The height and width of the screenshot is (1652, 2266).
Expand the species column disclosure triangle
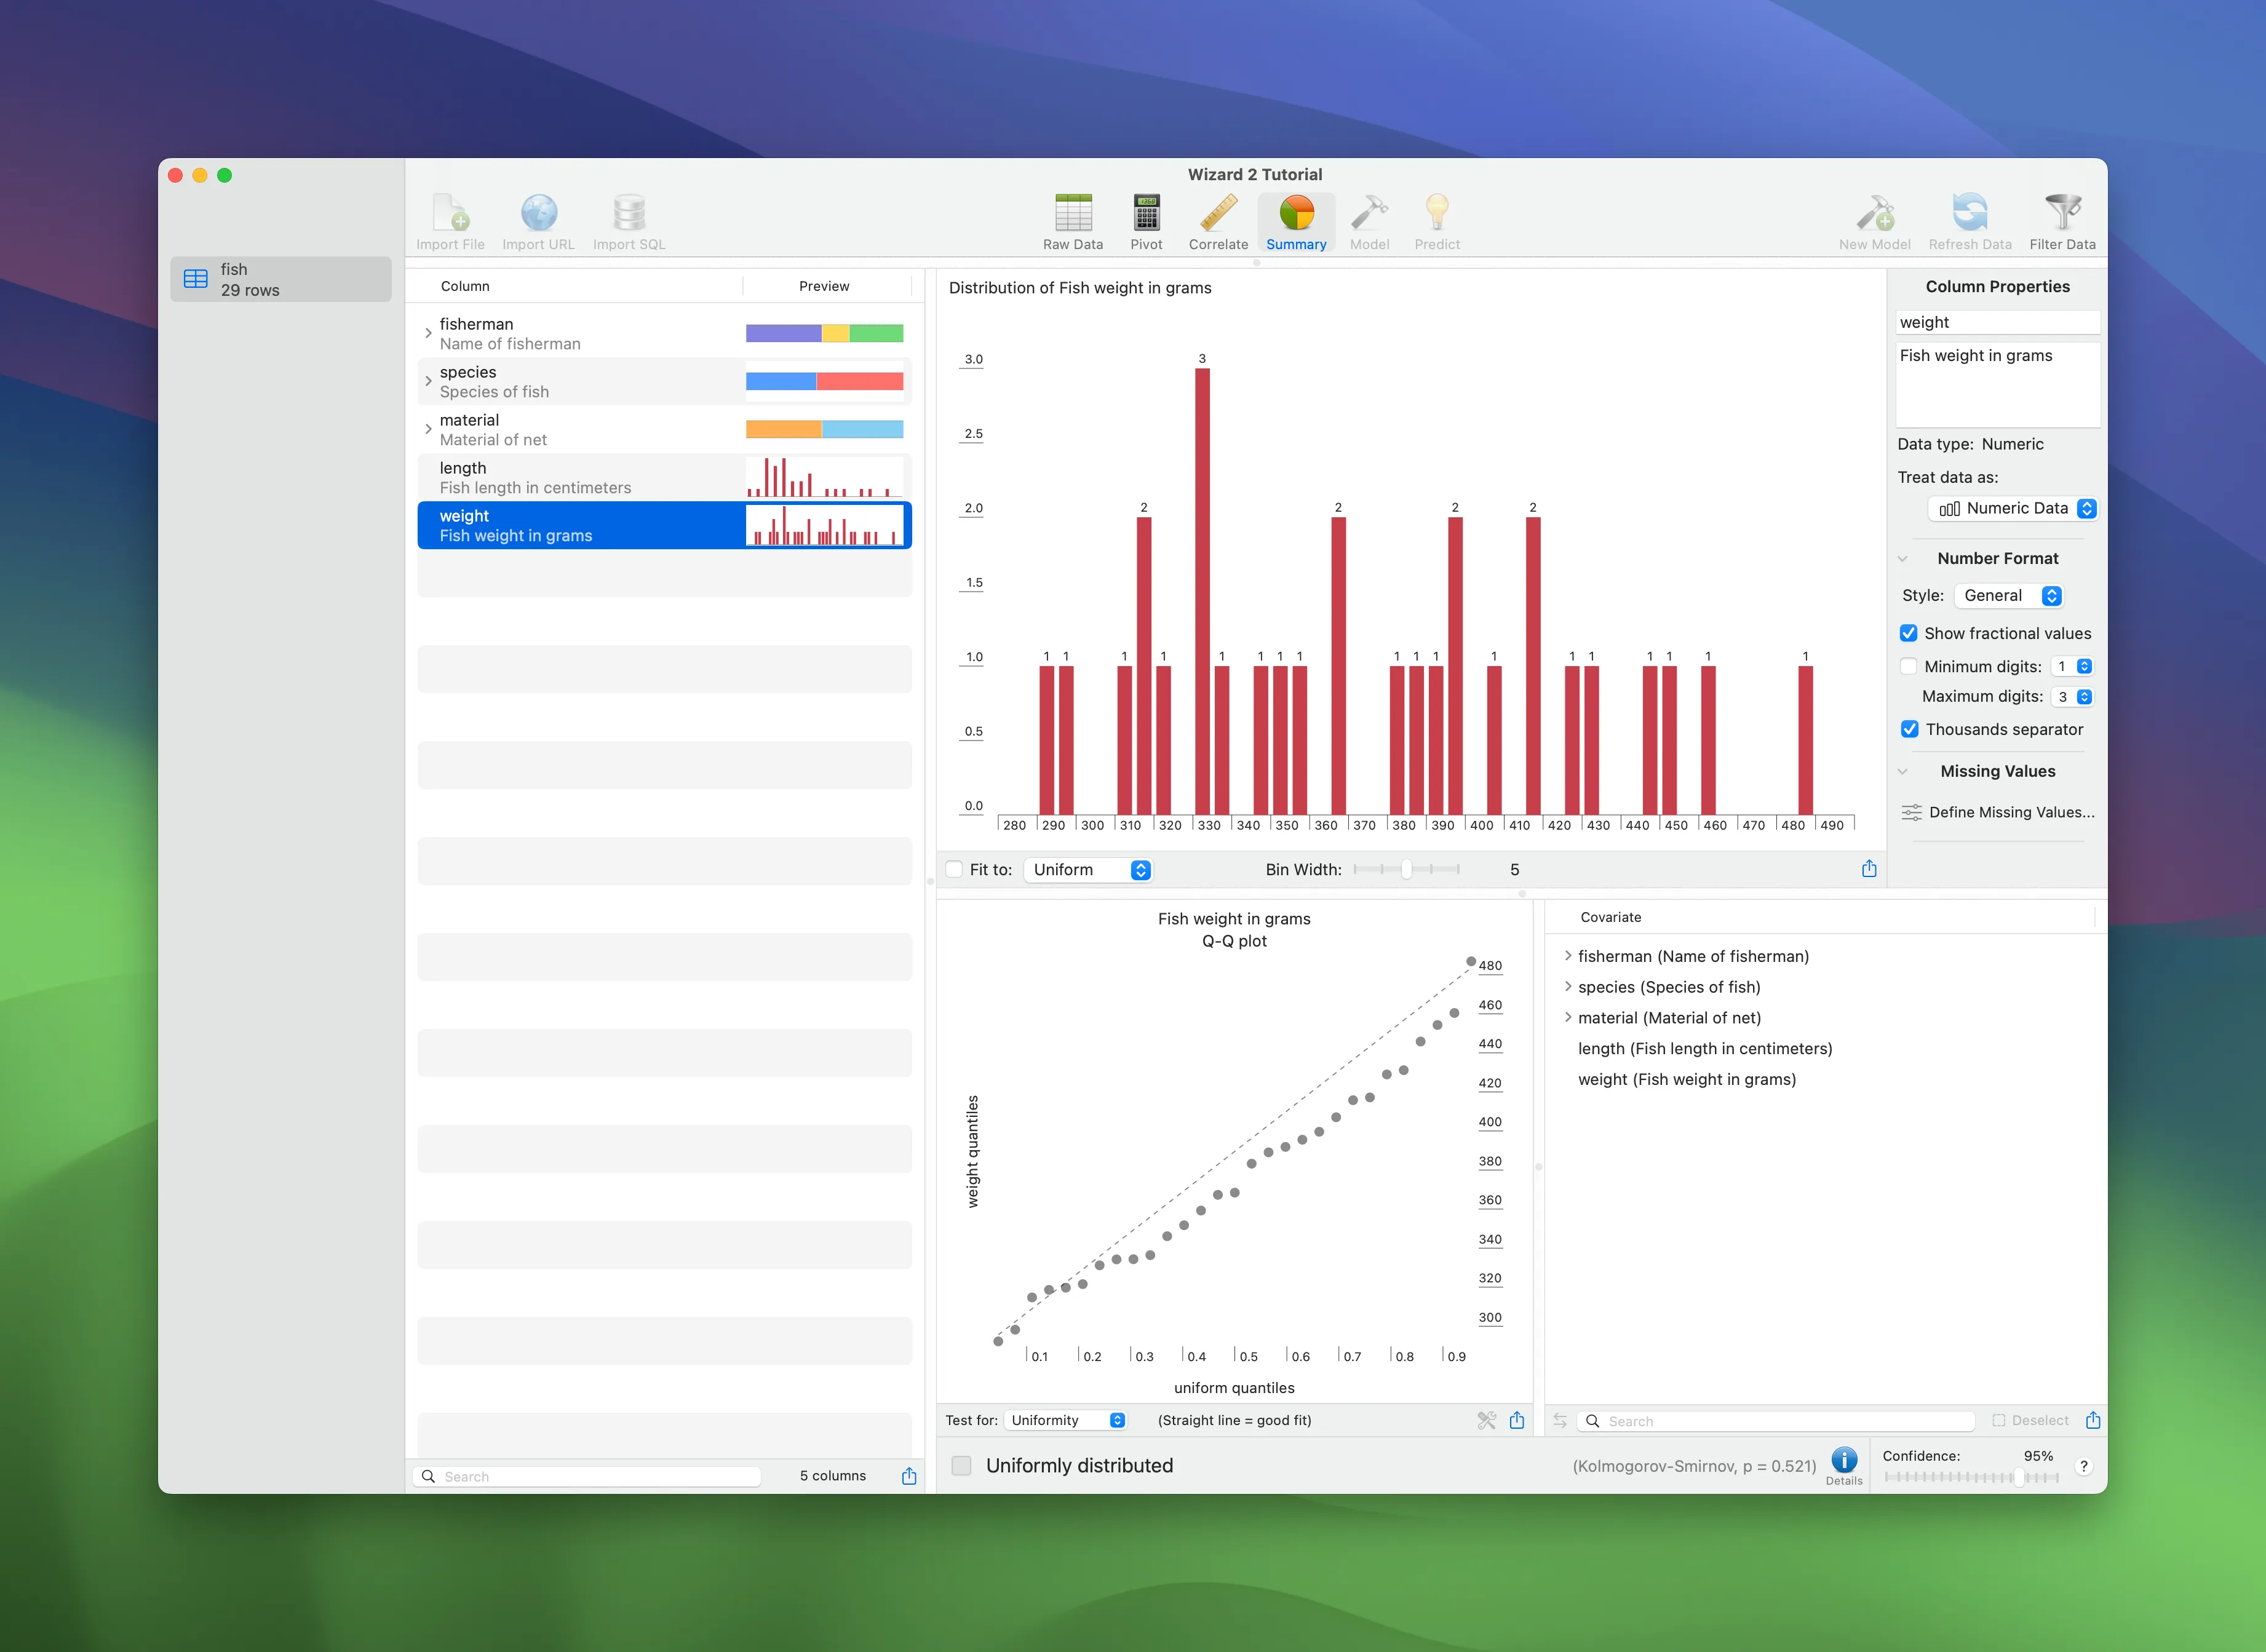pos(428,381)
